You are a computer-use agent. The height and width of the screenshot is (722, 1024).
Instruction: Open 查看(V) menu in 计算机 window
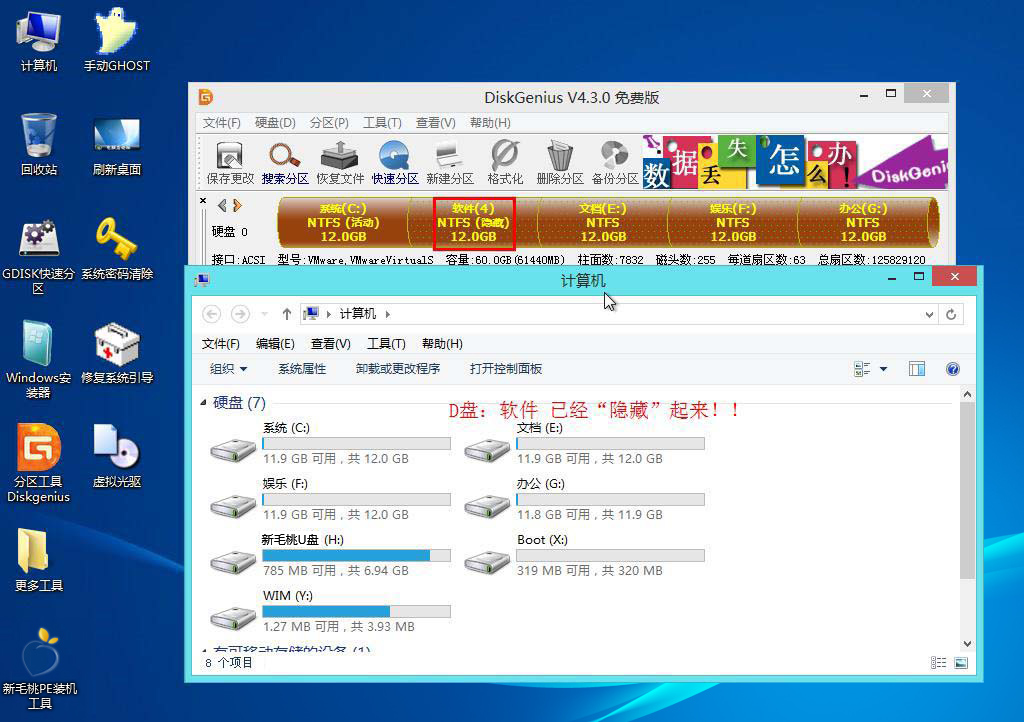coord(330,344)
